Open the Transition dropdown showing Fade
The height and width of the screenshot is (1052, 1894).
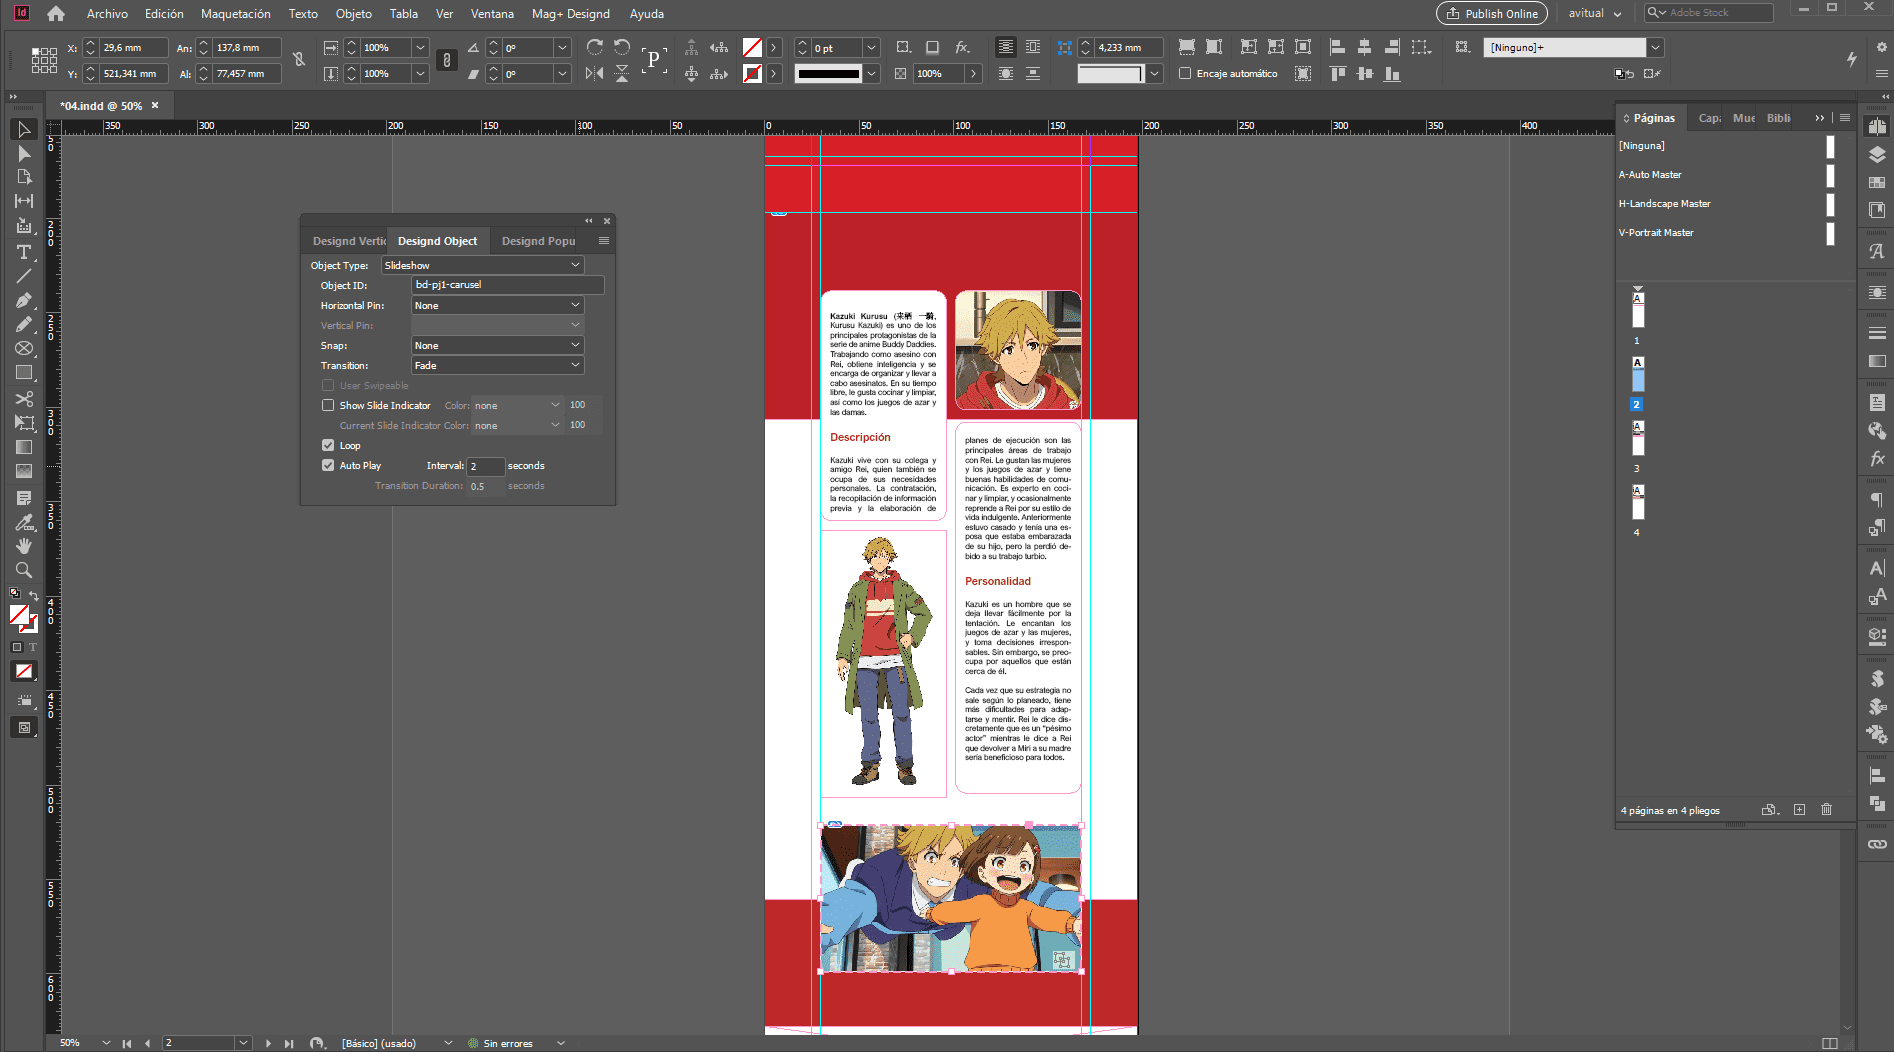point(497,365)
